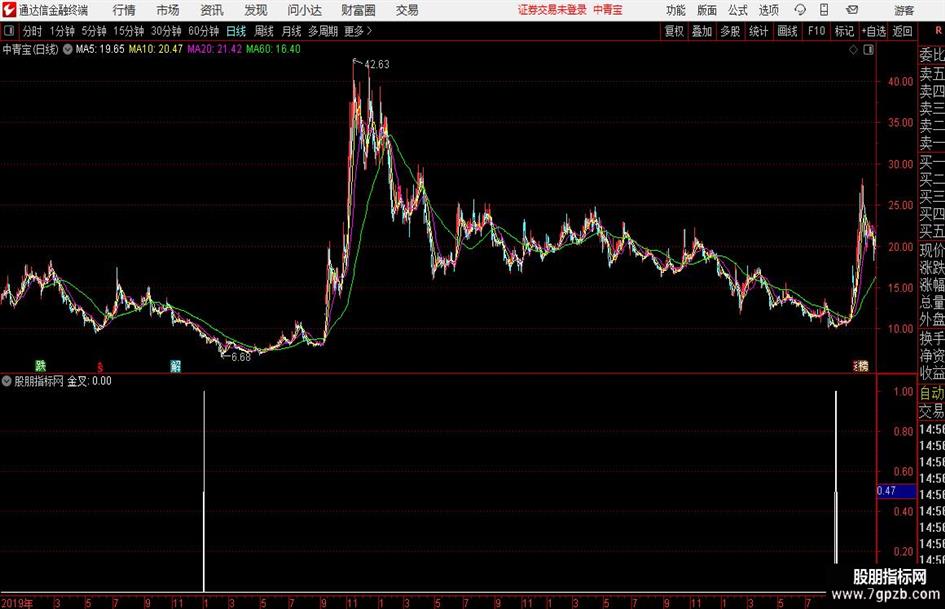The height and width of the screenshot is (609, 945).
Task: Open the mail envelope icon
Action: [x=852, y=10]
